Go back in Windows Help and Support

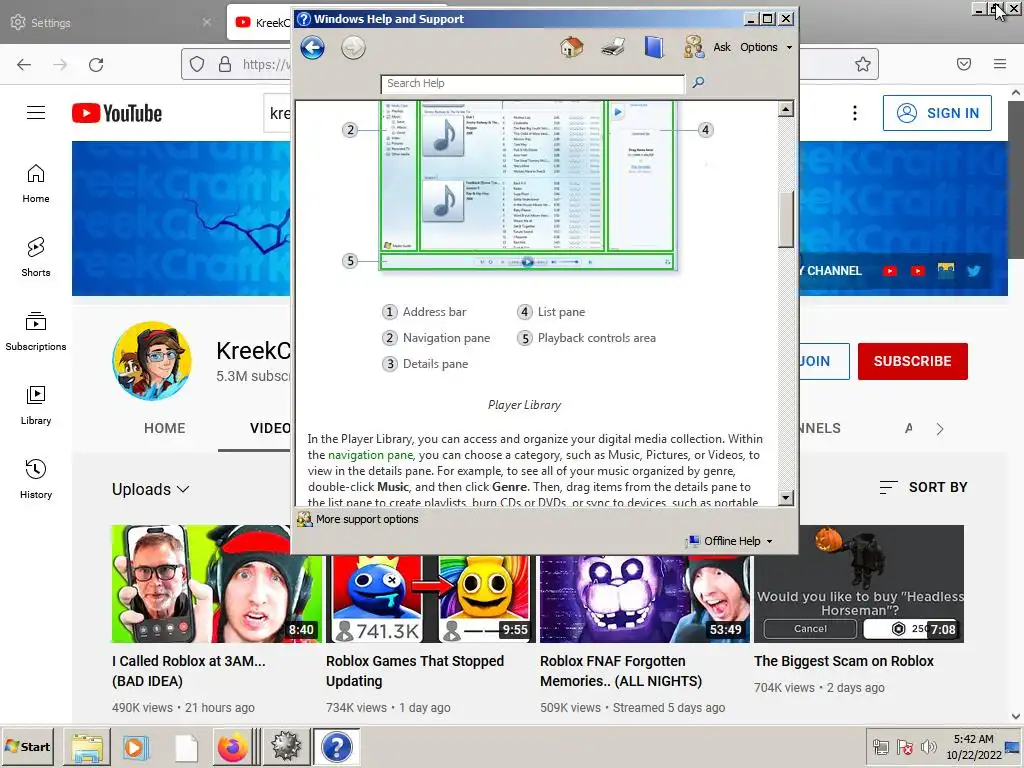click(x=312, y=48)
